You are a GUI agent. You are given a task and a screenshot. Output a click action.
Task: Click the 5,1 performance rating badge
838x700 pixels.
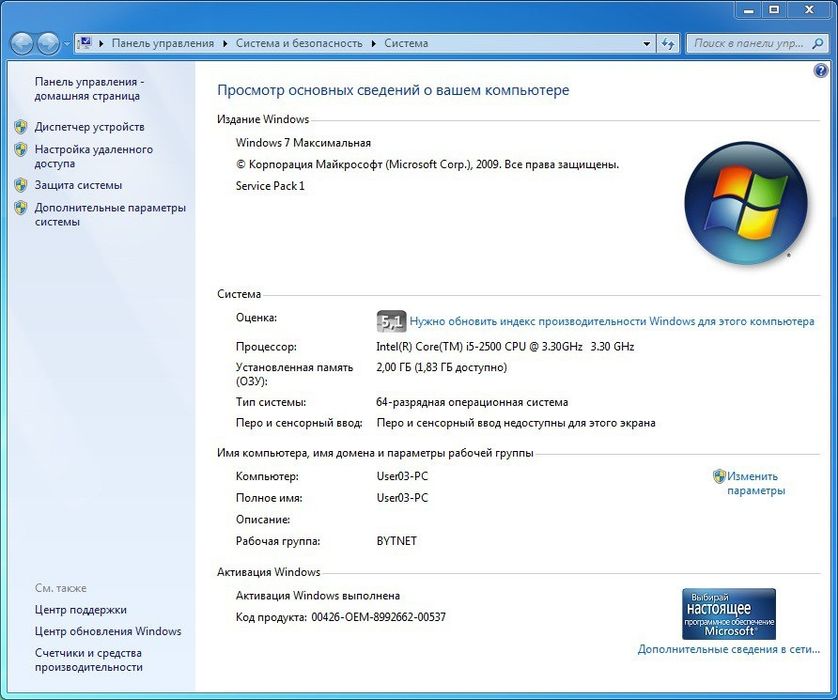pos(392,321)
